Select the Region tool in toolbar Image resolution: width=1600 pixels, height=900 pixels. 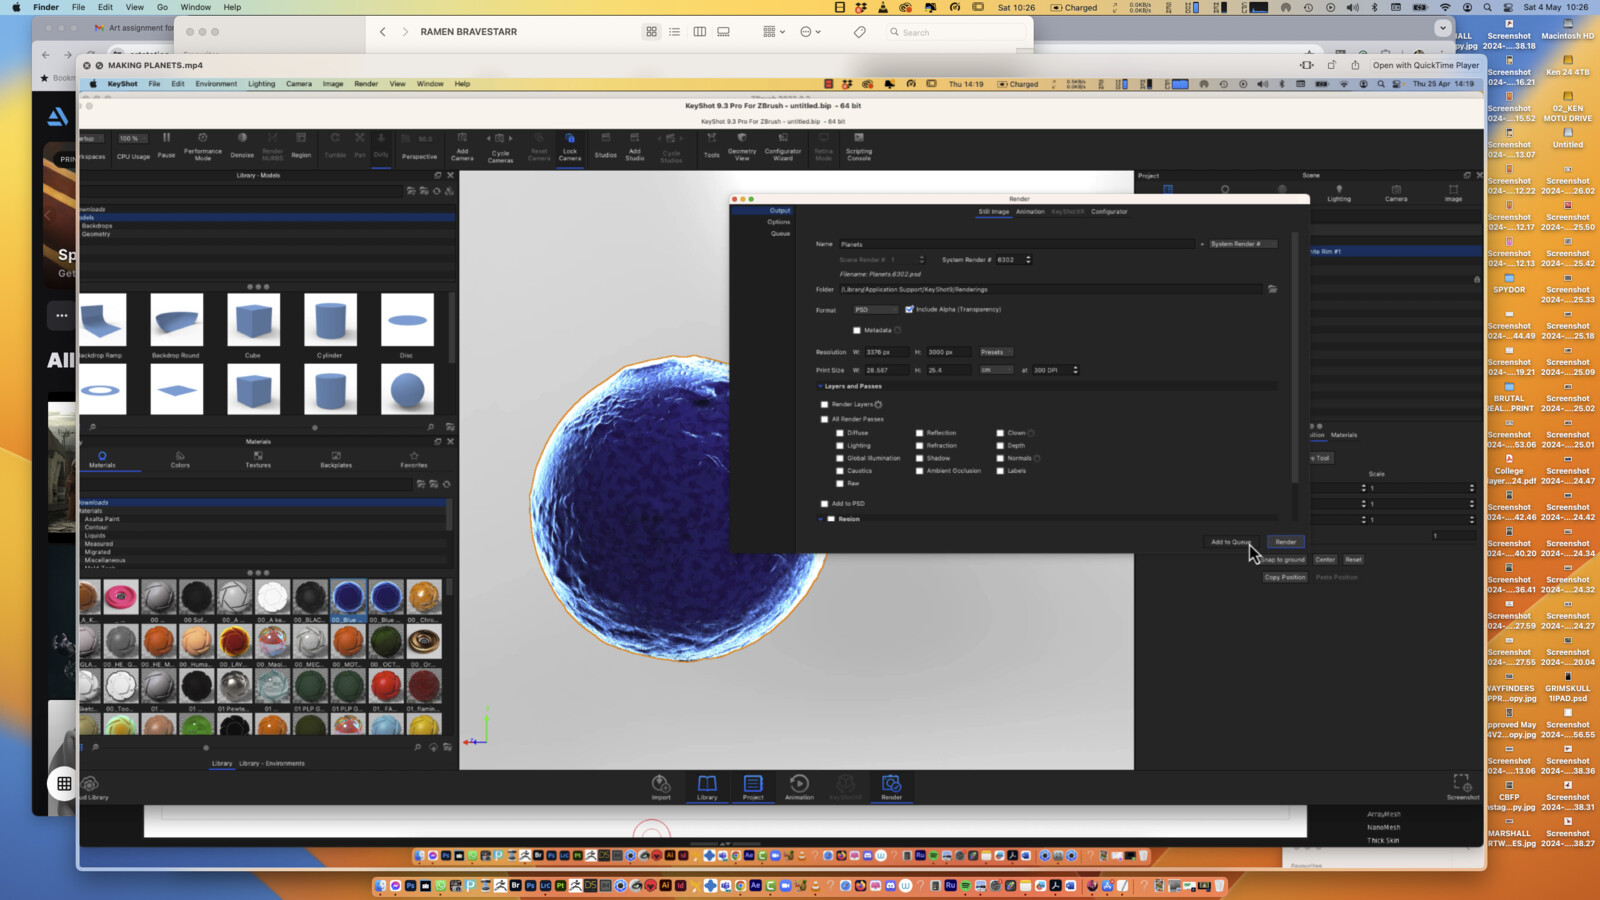pyautogui.click(x=301, y=146)
